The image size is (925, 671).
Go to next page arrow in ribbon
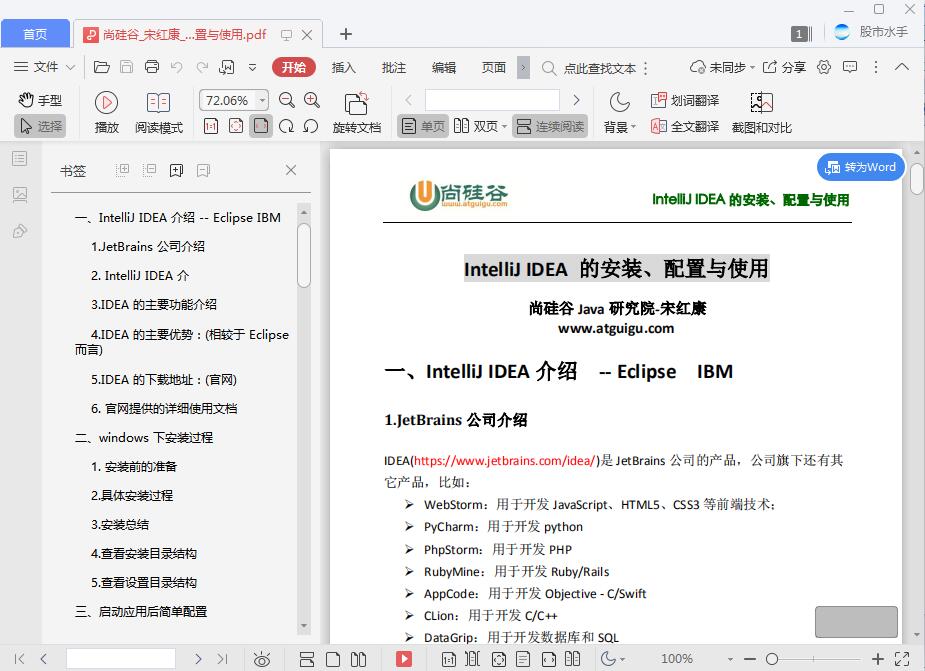(x=576, y=100)
